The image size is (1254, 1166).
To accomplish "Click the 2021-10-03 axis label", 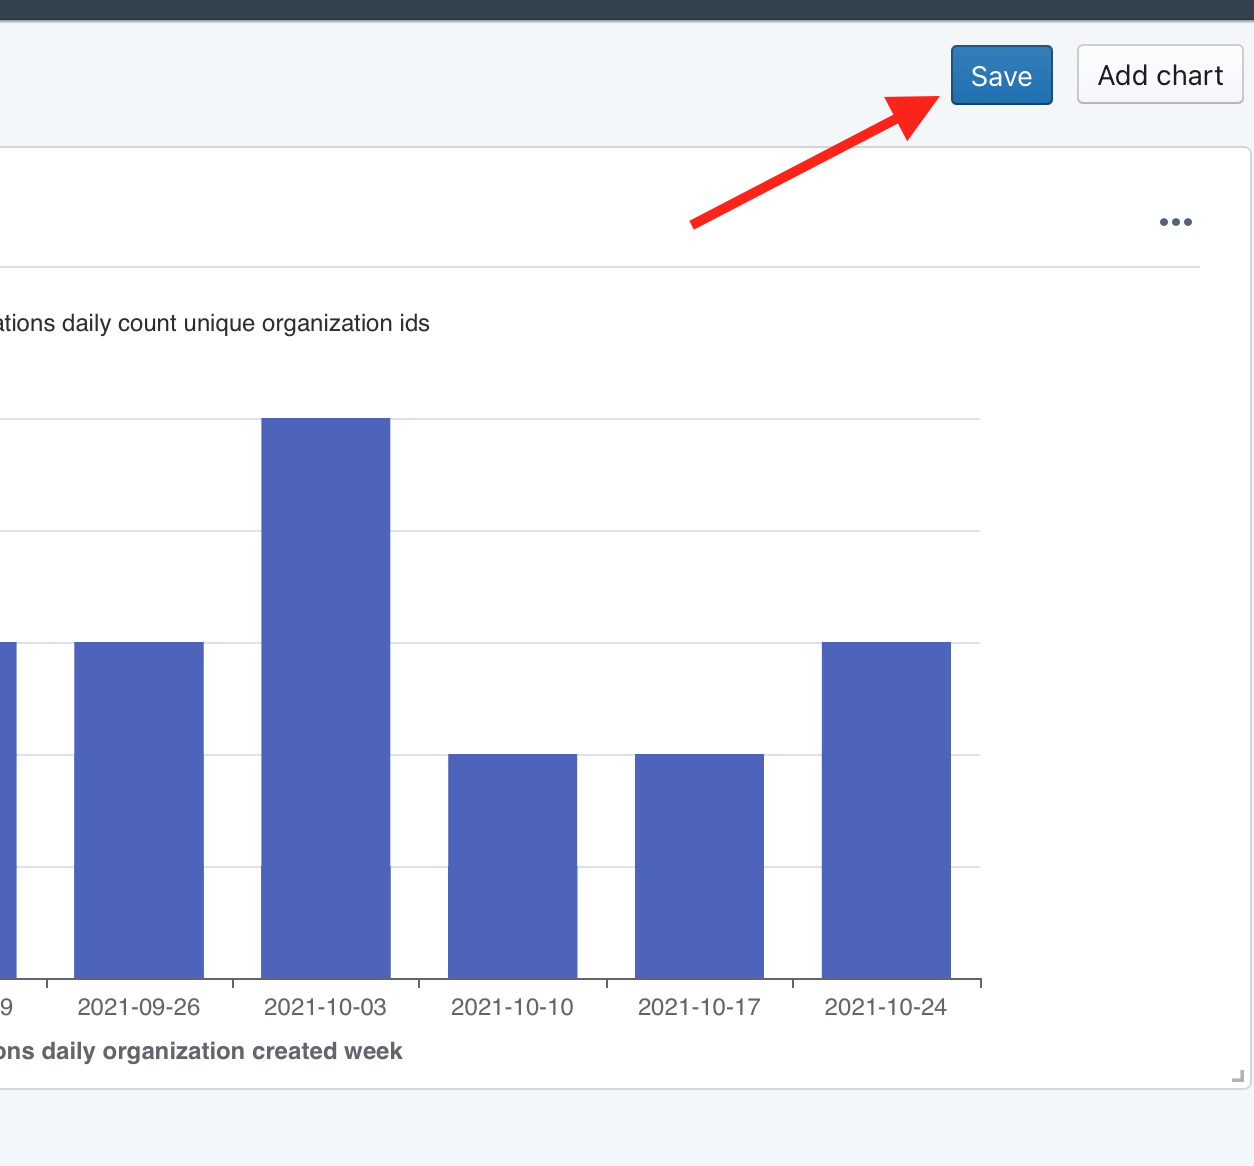I will pyautogui.click(x=325, y=1007).
